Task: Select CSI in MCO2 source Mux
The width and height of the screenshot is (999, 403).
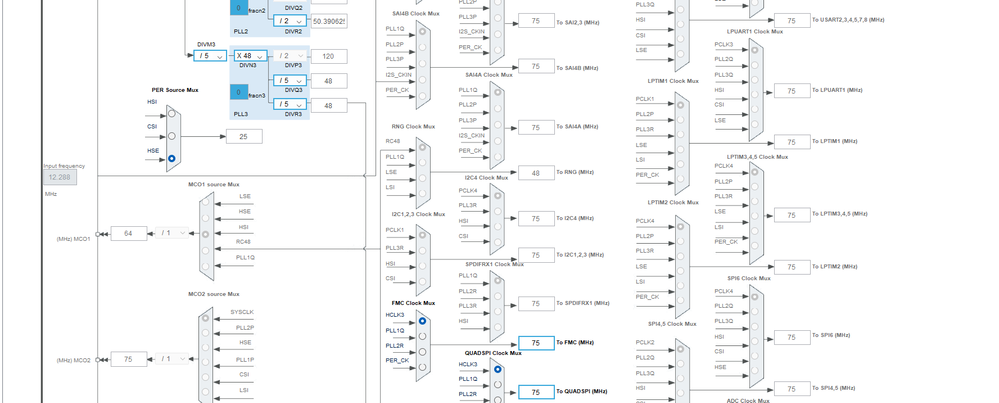Action: click(205, 379)
